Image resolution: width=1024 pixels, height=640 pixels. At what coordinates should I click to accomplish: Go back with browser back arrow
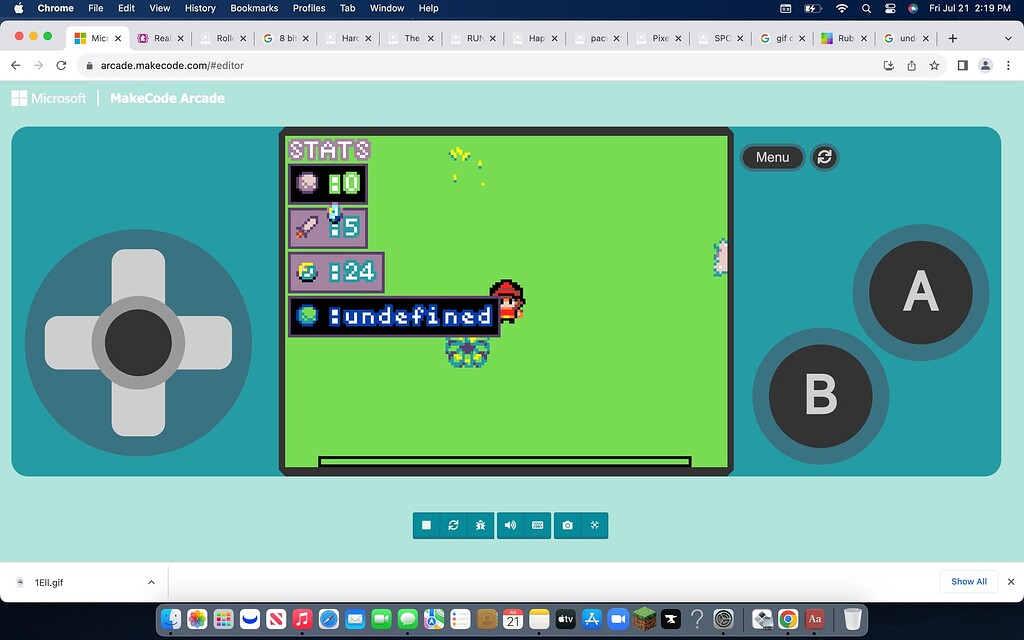16,65
